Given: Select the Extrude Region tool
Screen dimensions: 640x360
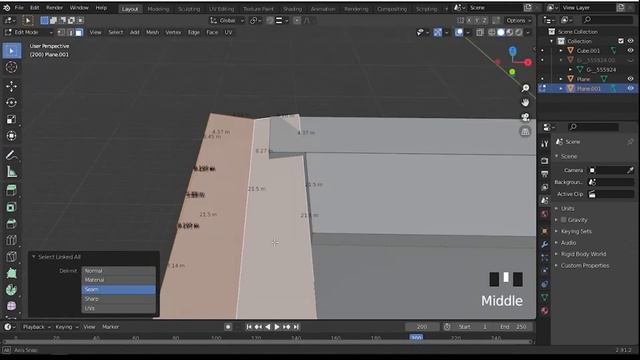Looking at the screenshot, I should click(11, 190).
